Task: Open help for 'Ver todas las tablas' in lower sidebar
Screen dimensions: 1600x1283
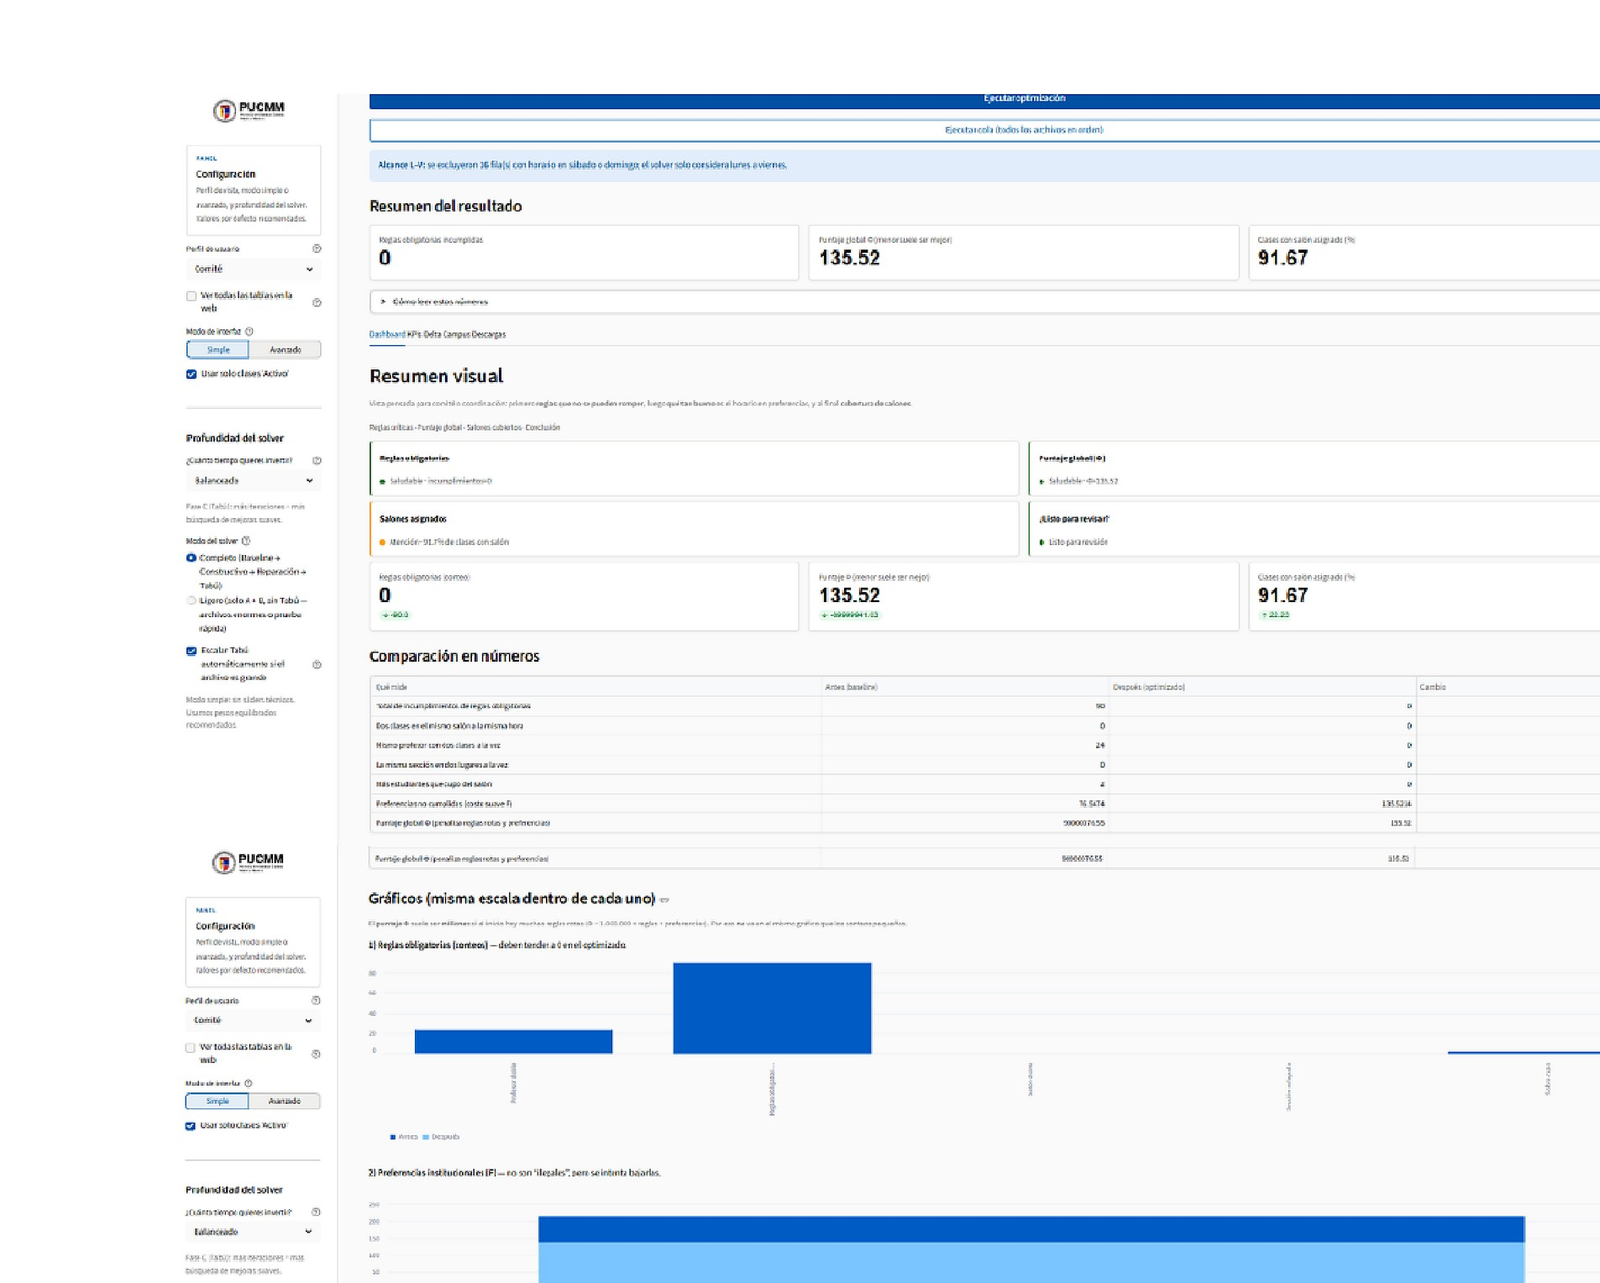Action: click(316, 1054)
